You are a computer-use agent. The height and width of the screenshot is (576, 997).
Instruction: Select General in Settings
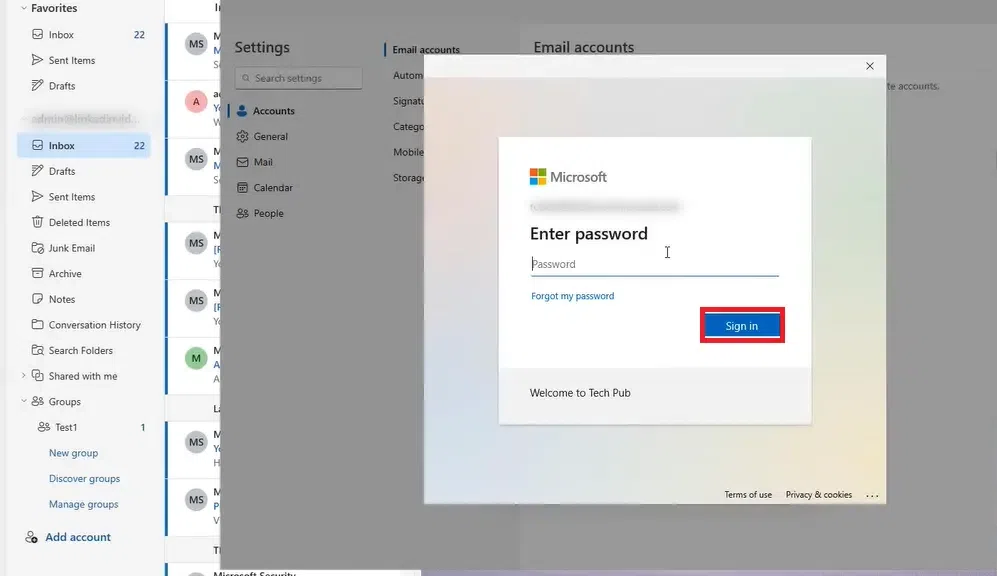[270, 136]
